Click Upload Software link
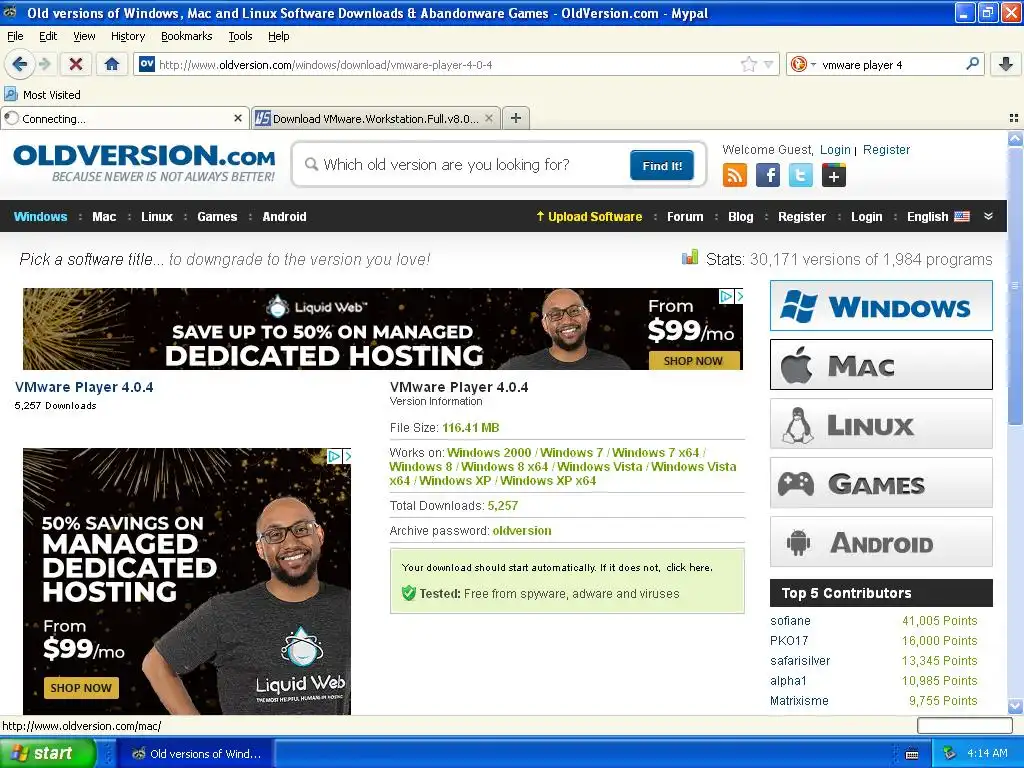Screen dimensions: 1024x768 click(x=589, y=217)
